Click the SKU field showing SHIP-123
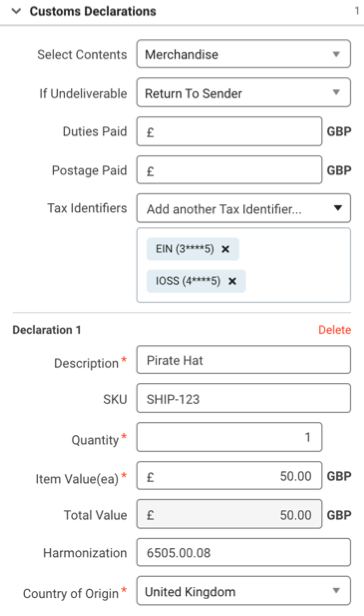This screenshot has width=364, height=616. click(243, 398)
